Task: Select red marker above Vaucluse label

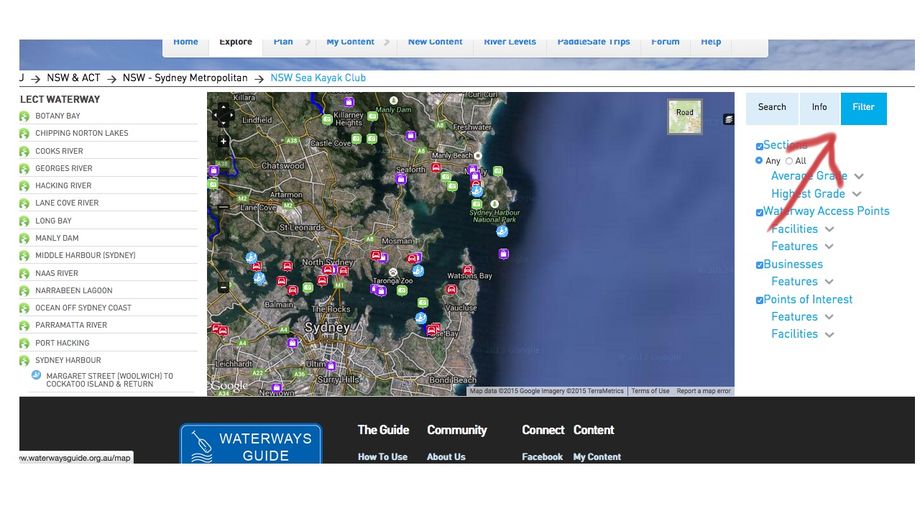Action: 451,289
